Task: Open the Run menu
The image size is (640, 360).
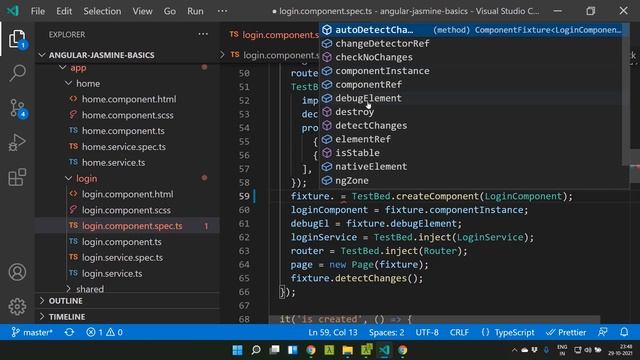Action: tap(195, 11)
